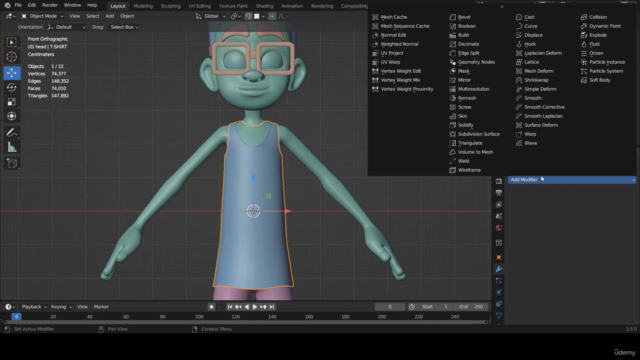
Task: Open the Orientation Default dropdown
Action: (x=67, y=27)
